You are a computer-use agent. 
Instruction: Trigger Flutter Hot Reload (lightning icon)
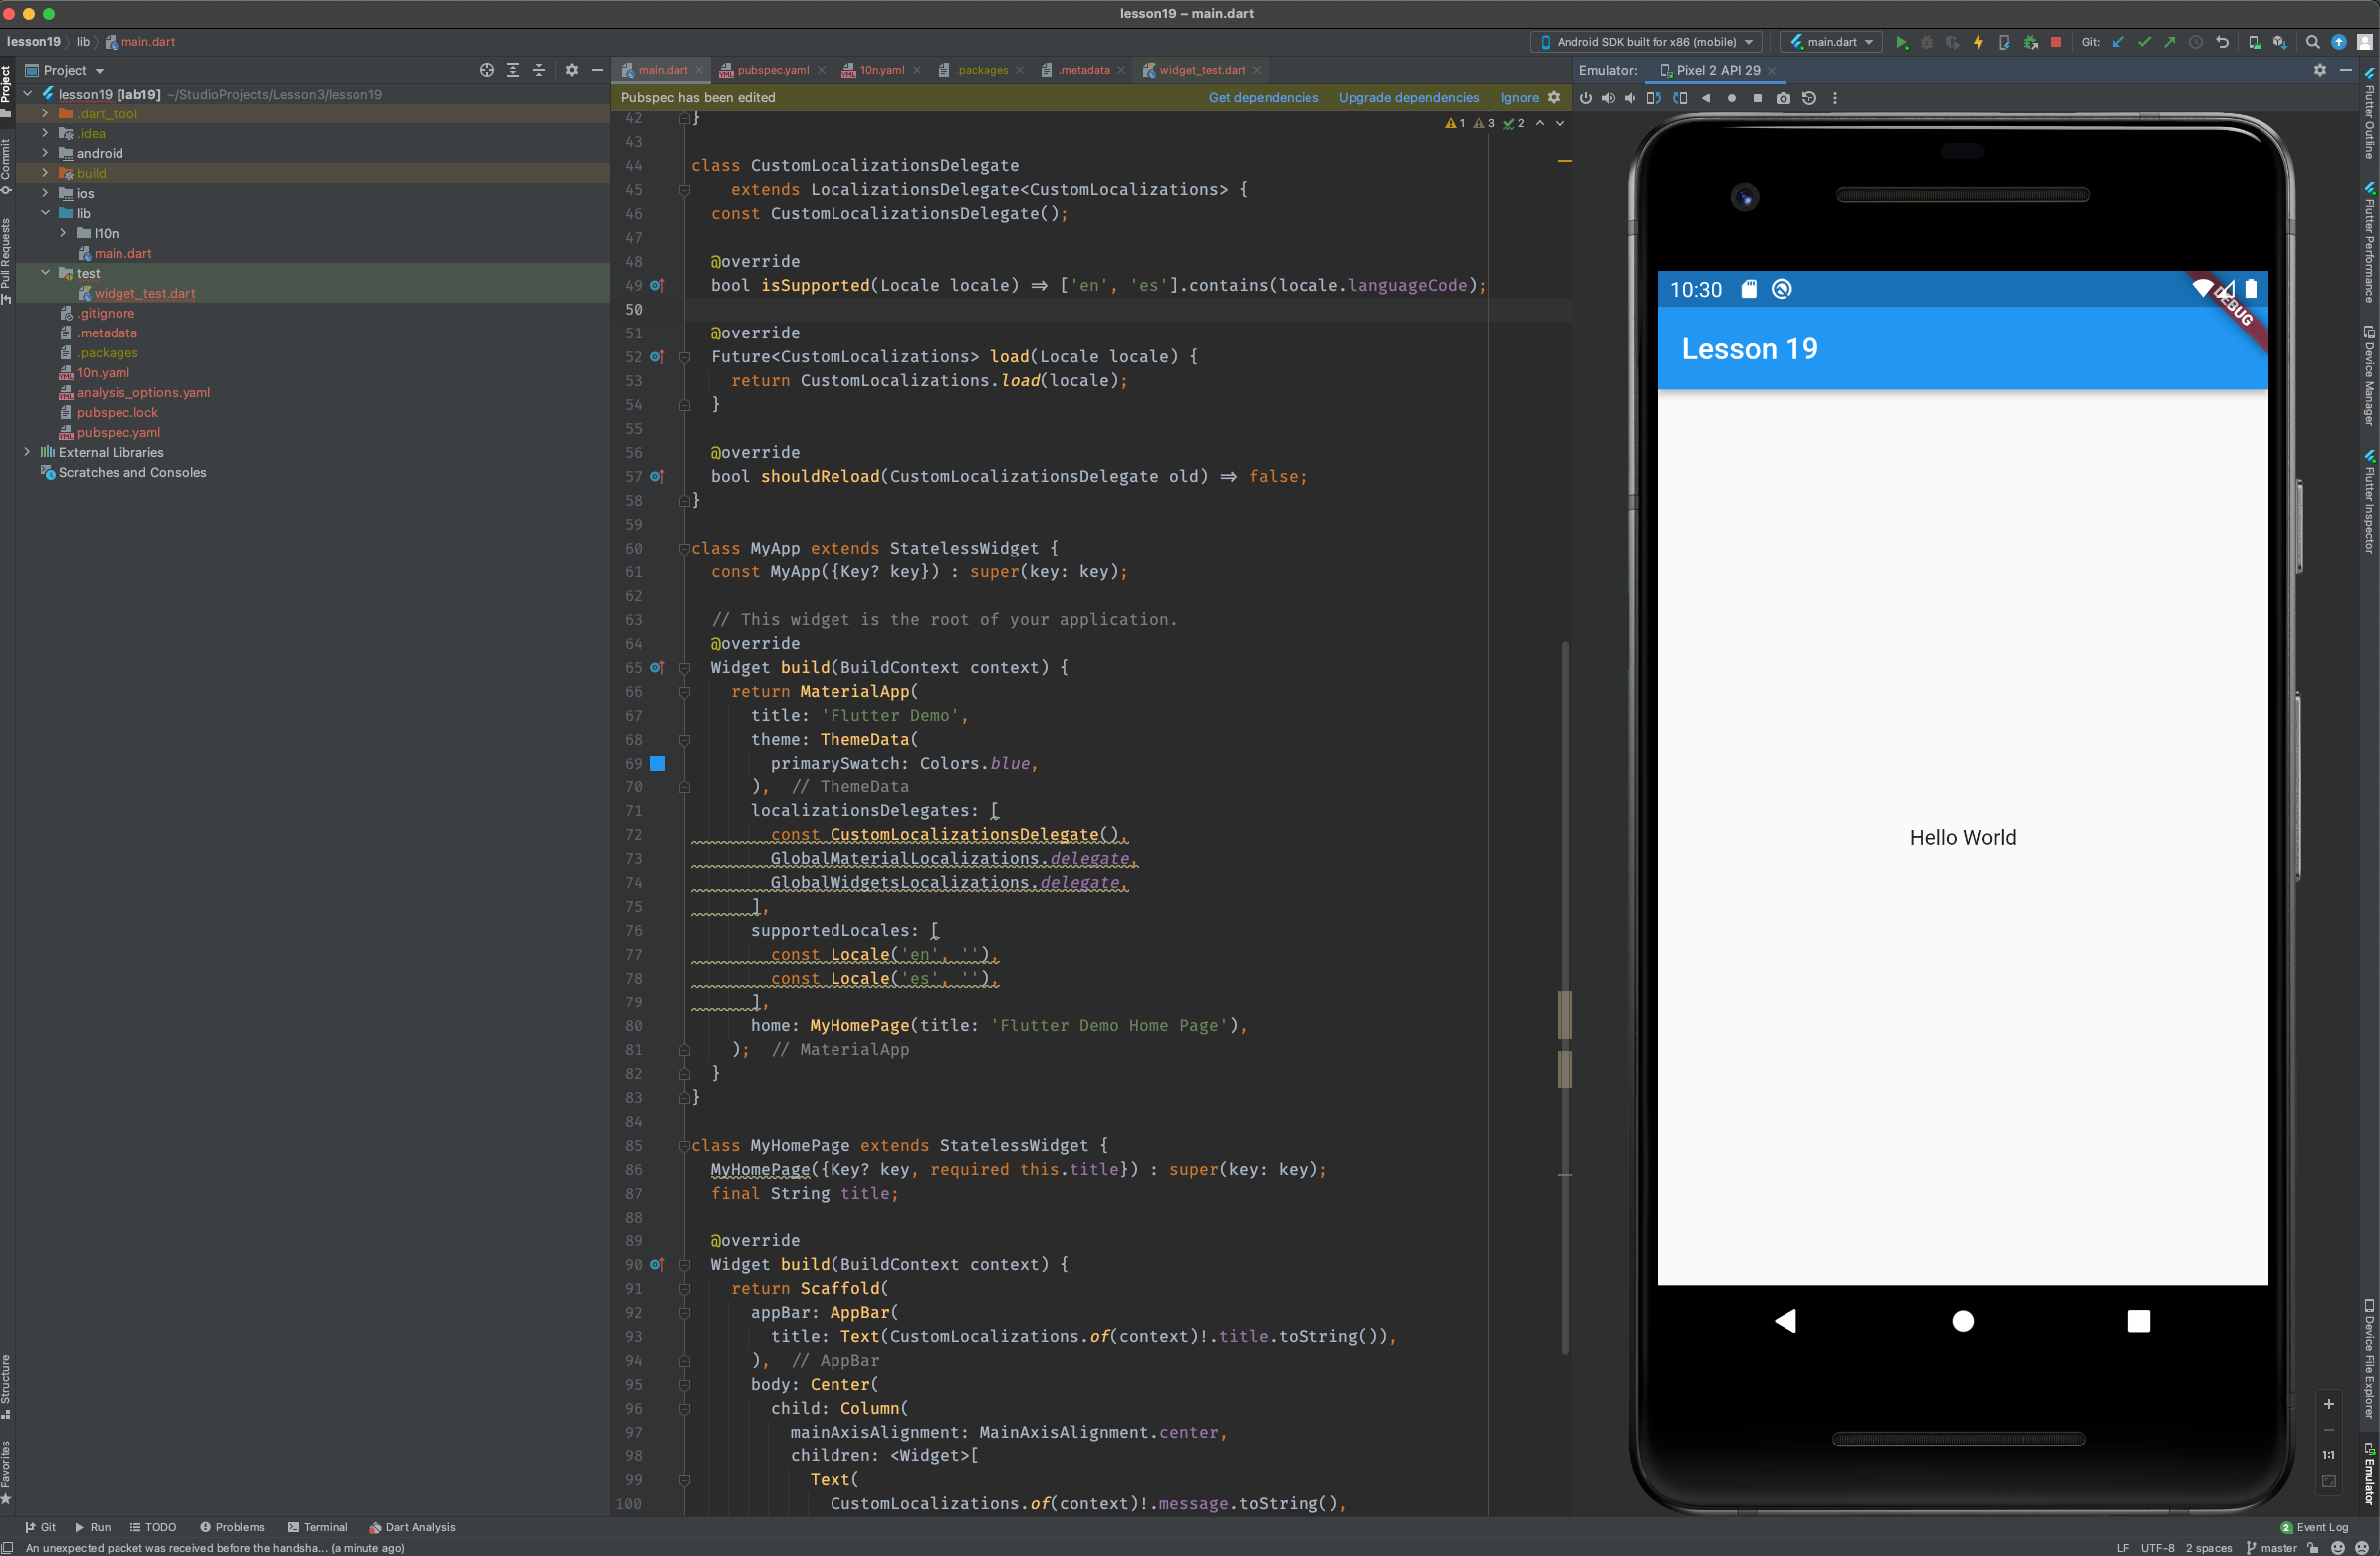pyautogui.click(x=1978, y=42)
